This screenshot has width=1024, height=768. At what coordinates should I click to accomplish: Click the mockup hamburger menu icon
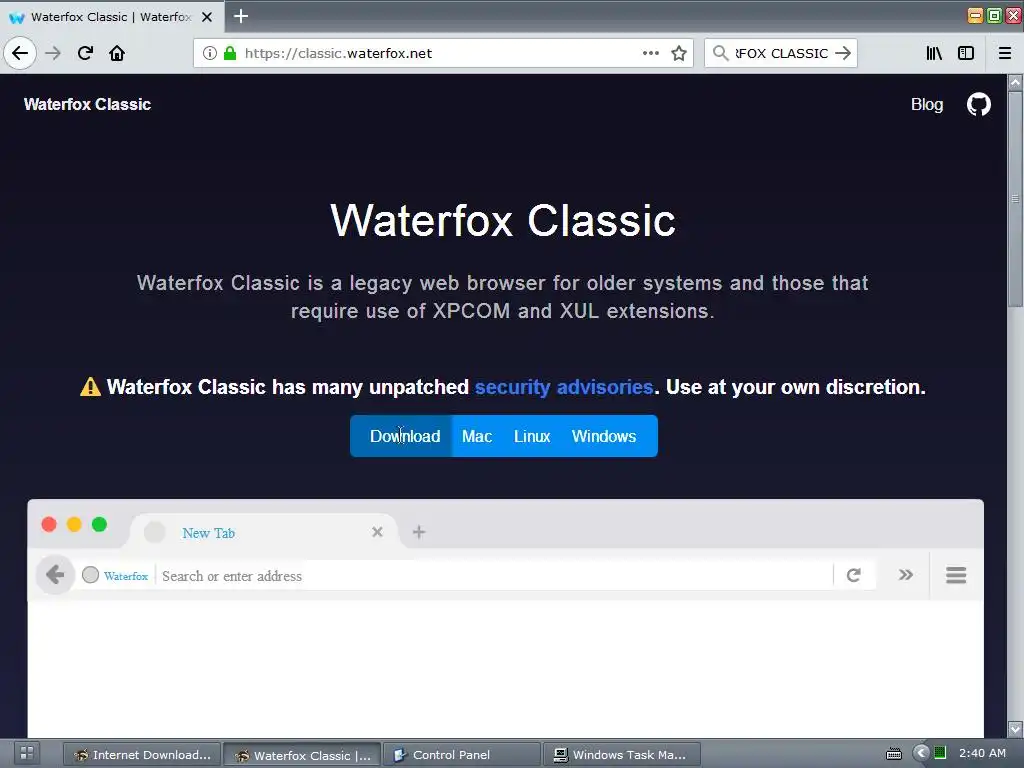956,575
